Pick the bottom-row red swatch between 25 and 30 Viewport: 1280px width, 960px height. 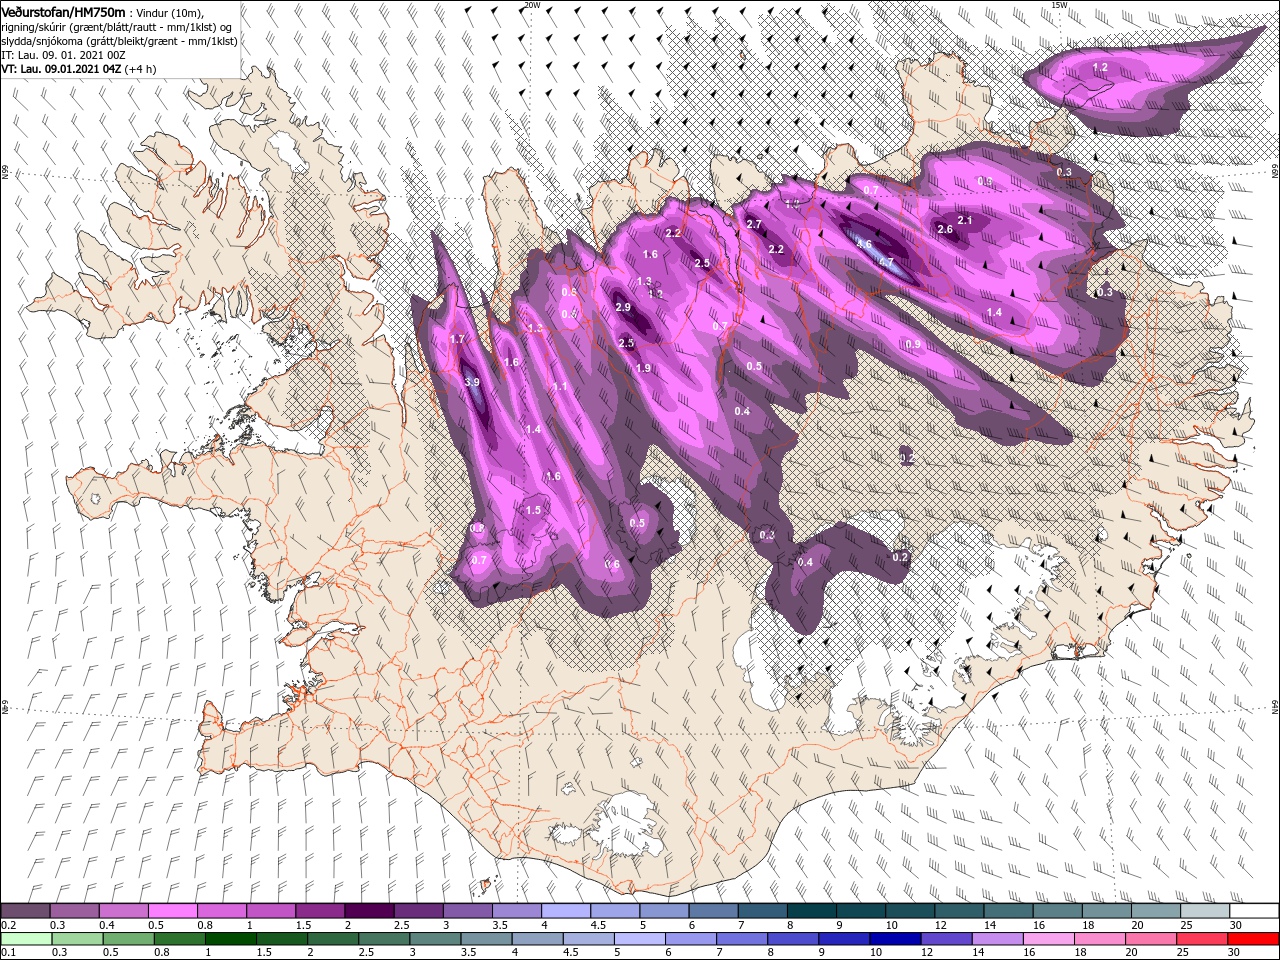coord(1201,938)
